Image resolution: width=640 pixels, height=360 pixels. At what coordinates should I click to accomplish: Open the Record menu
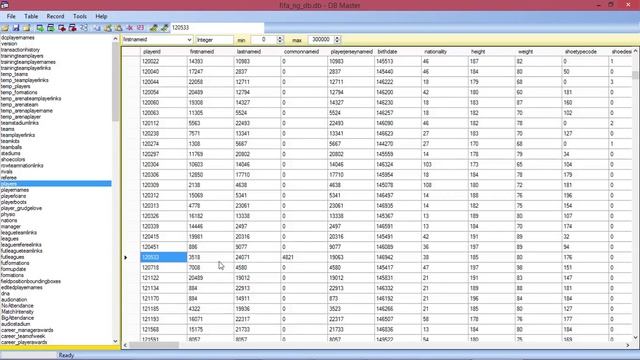tap(55, 16)
